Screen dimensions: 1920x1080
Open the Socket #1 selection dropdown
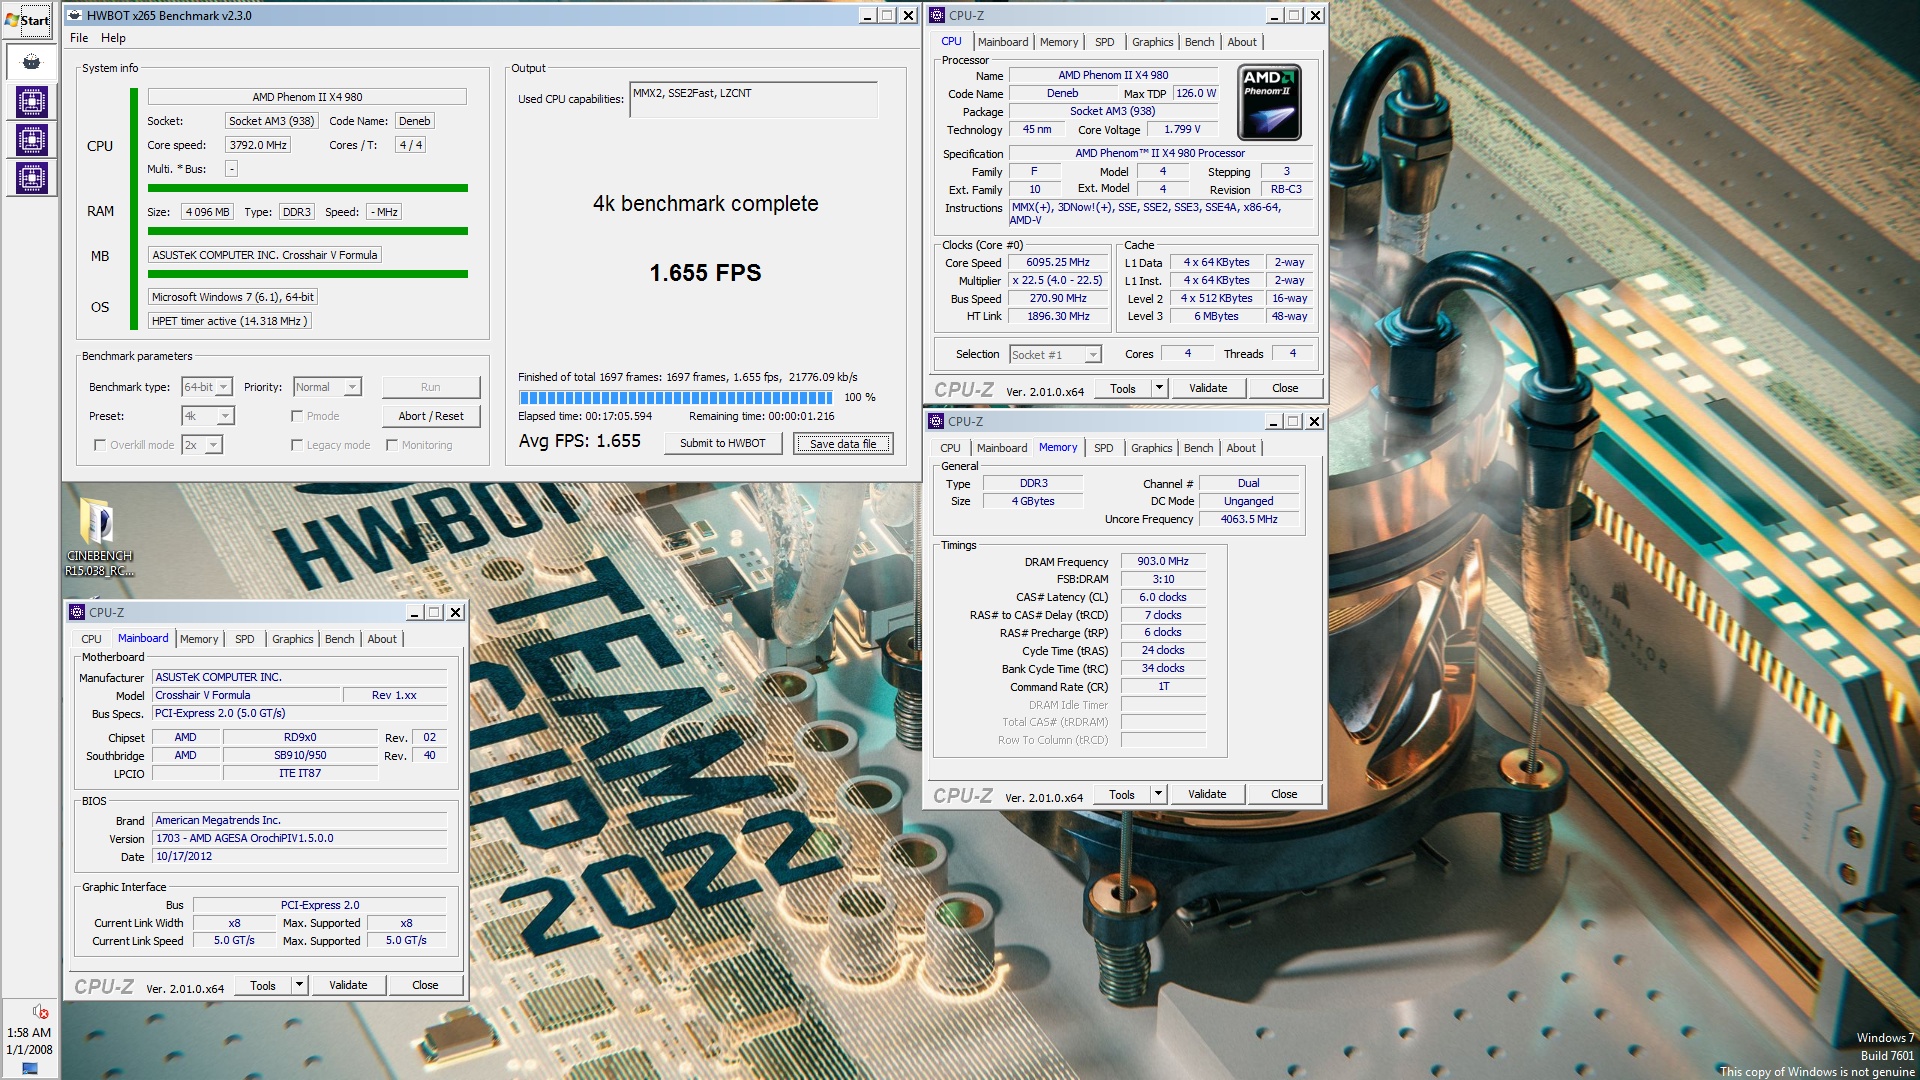[x=1055, y=354]
